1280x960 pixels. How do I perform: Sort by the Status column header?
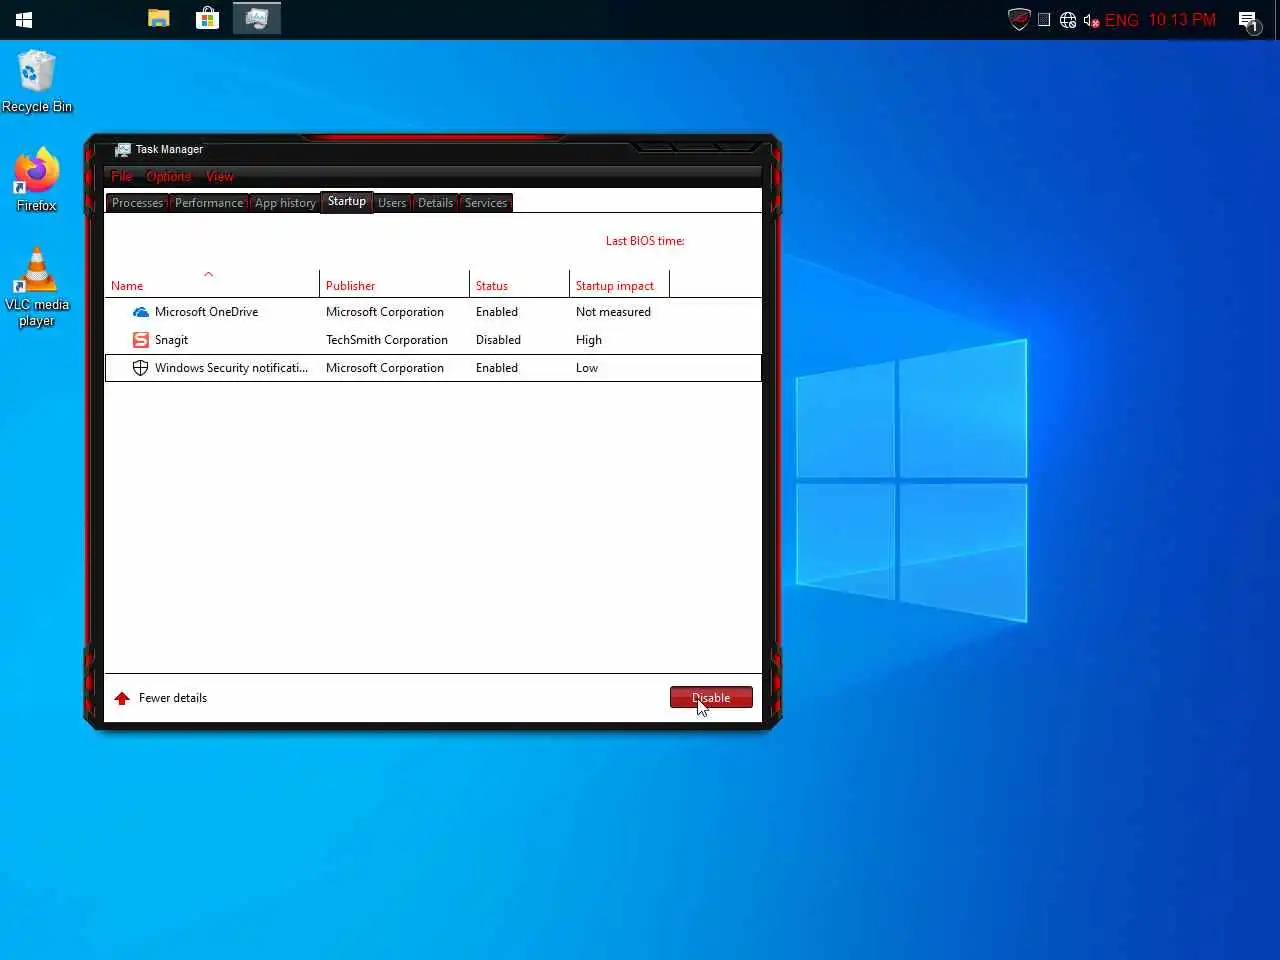(520, 285)
